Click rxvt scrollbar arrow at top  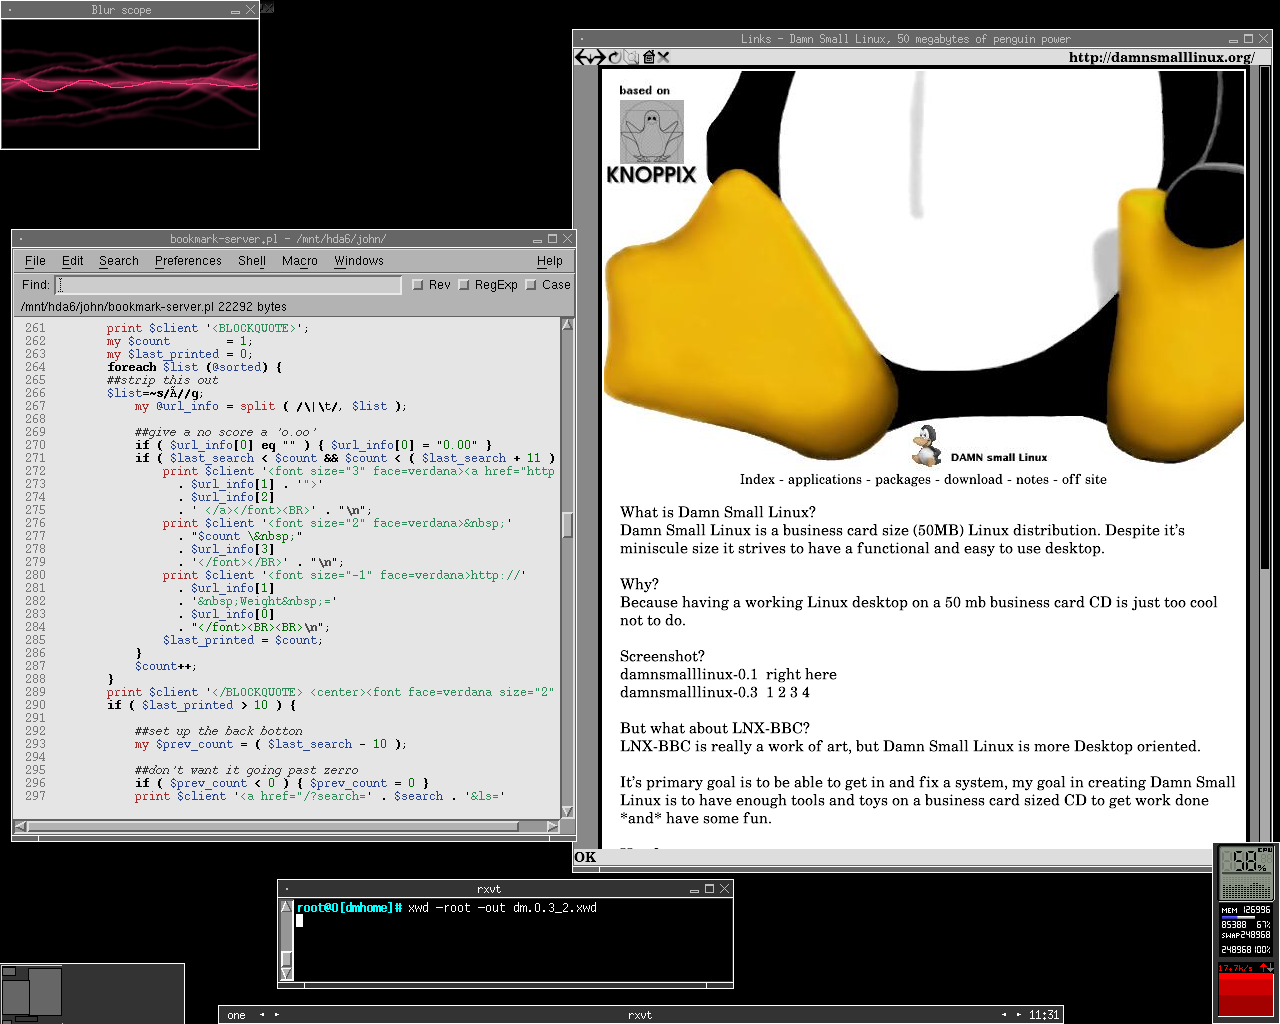(286, 907)
